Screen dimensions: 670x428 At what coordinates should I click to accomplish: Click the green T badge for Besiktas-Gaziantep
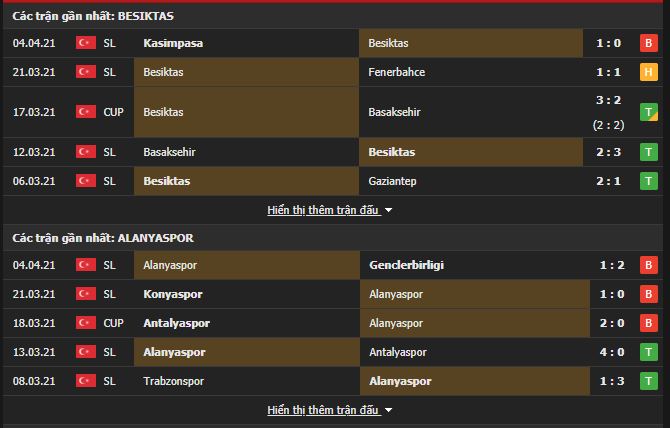pyautogui.click(x=648, y=181)
